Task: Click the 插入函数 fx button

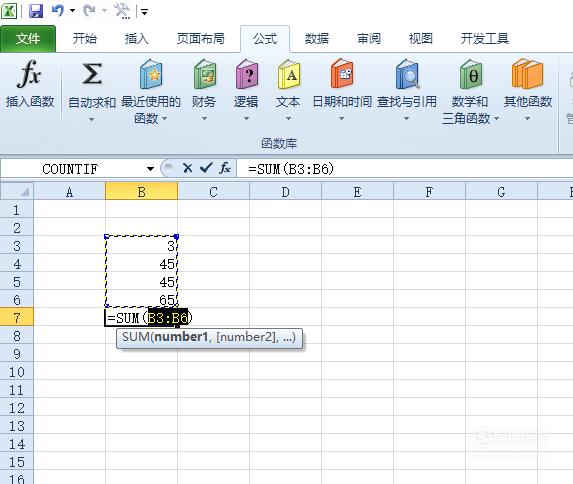Action: click(x=30, y=85)
